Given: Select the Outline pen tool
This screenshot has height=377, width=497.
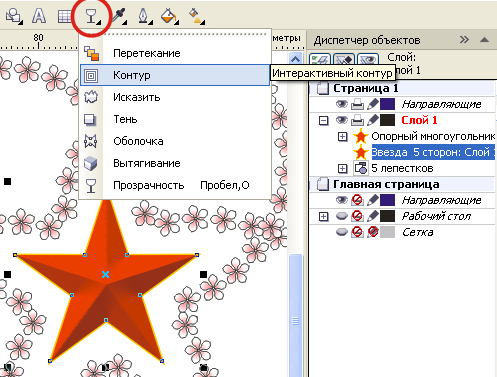Looking at the screenshot, I should click(145, 16).
